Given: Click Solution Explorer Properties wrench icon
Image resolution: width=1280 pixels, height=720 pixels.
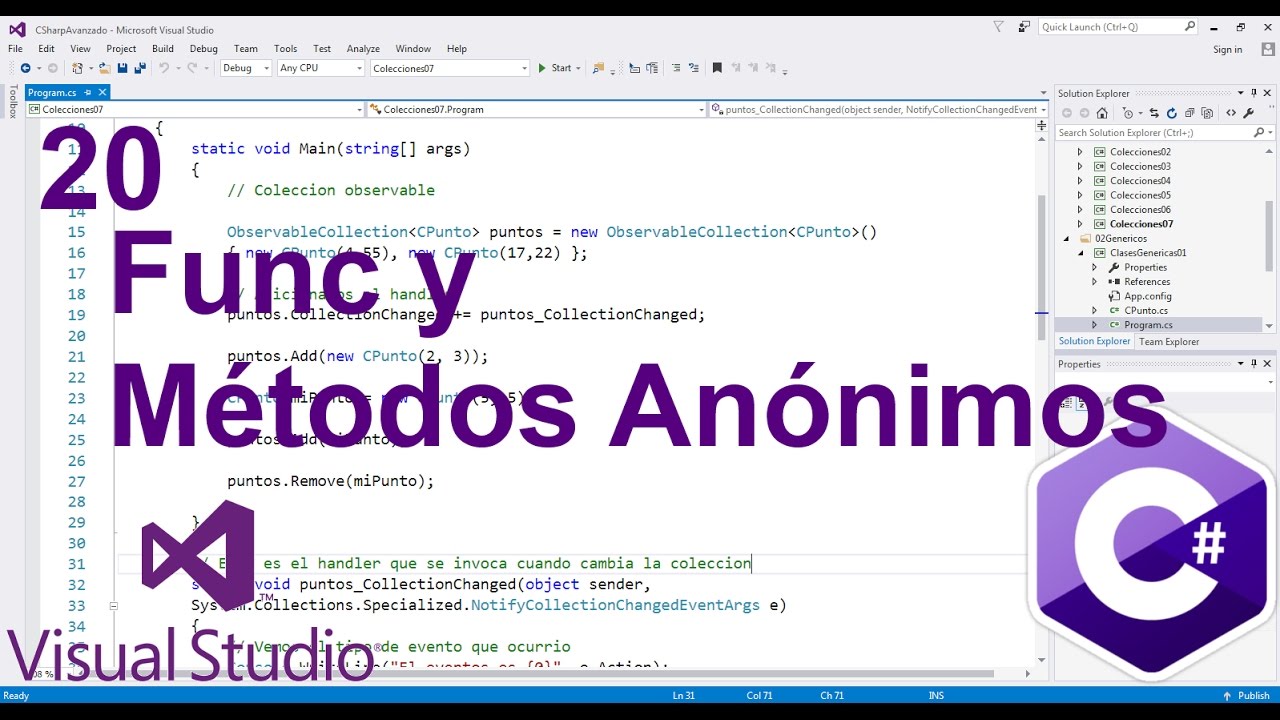Looking at the screenshot, I should [x=1249, y=113].
